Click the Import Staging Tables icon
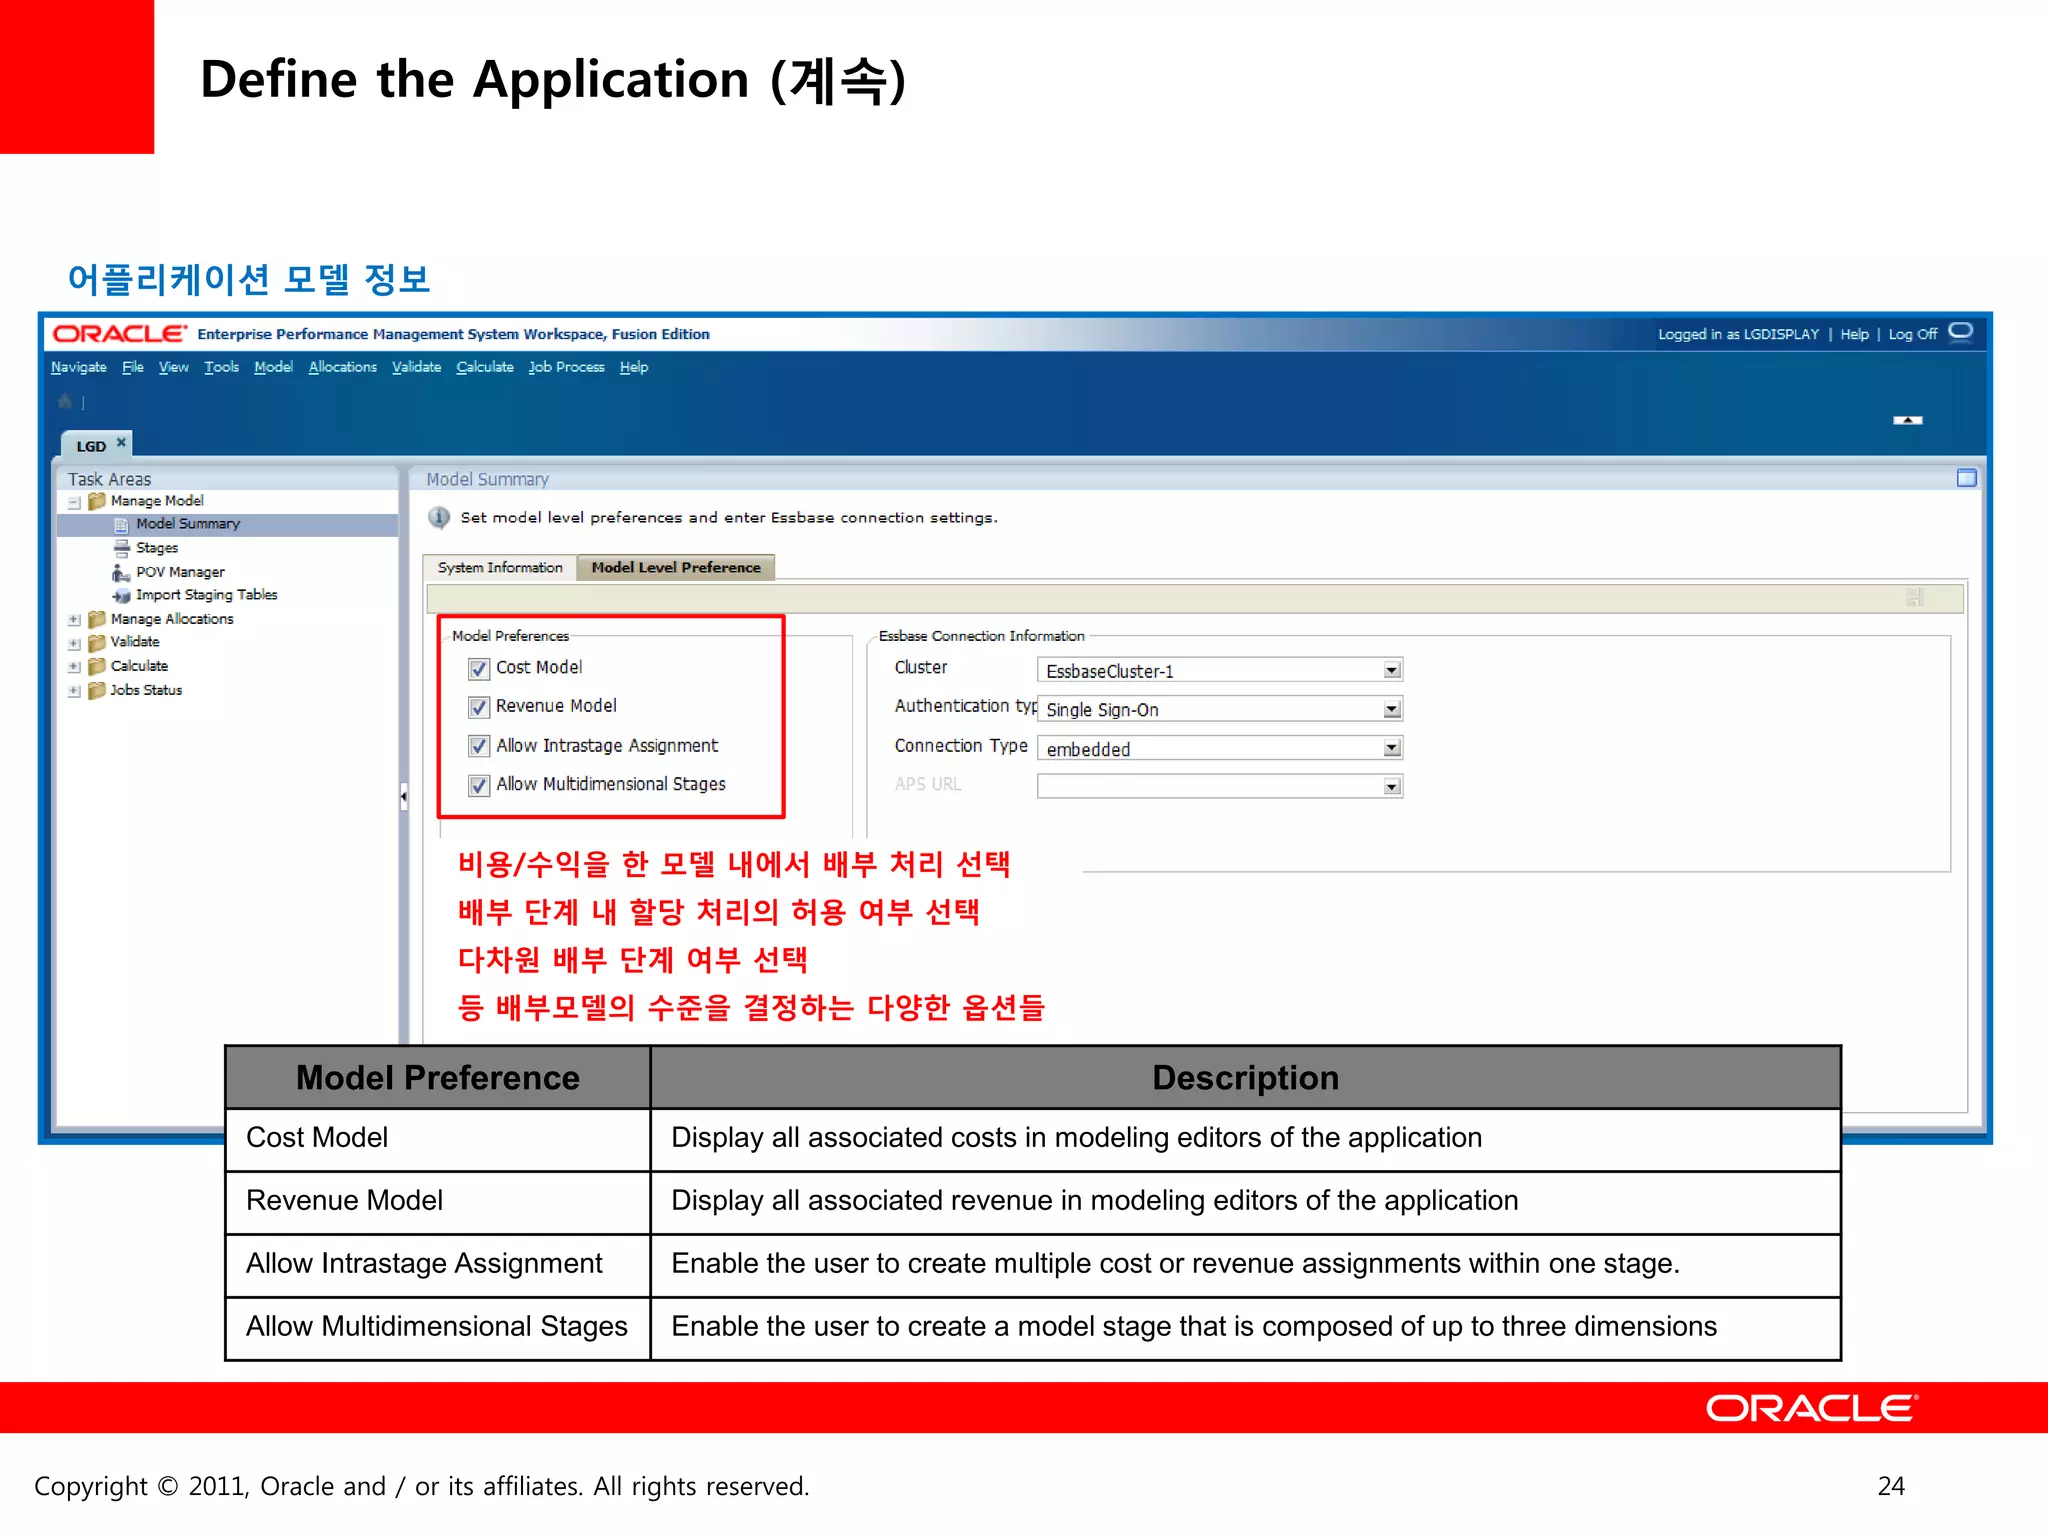Screen dimensions: 2048x1536 121,595
